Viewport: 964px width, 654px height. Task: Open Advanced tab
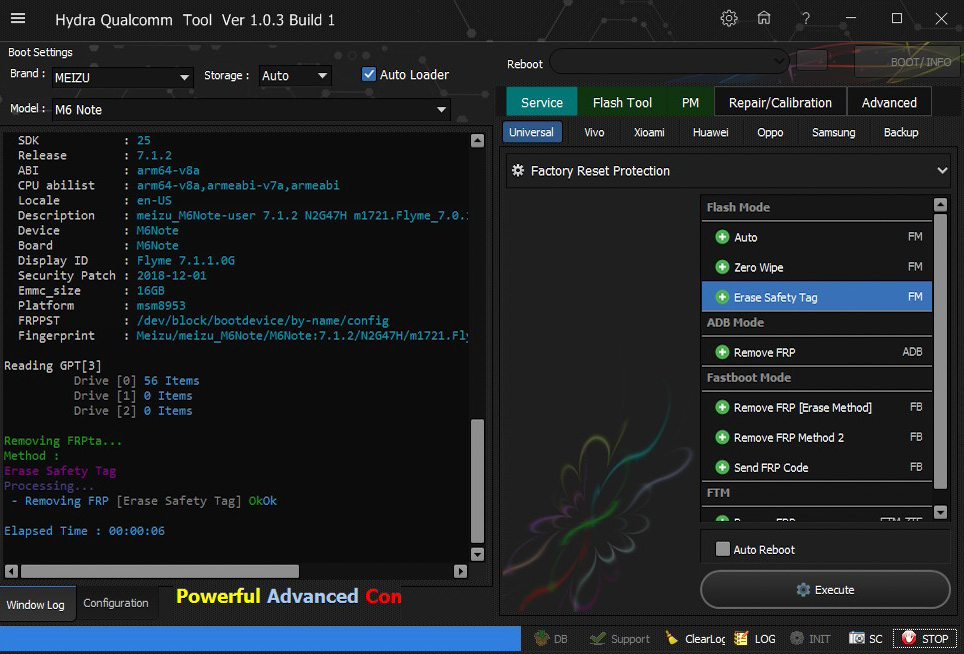pyautogui.click(x=889, y=103)
